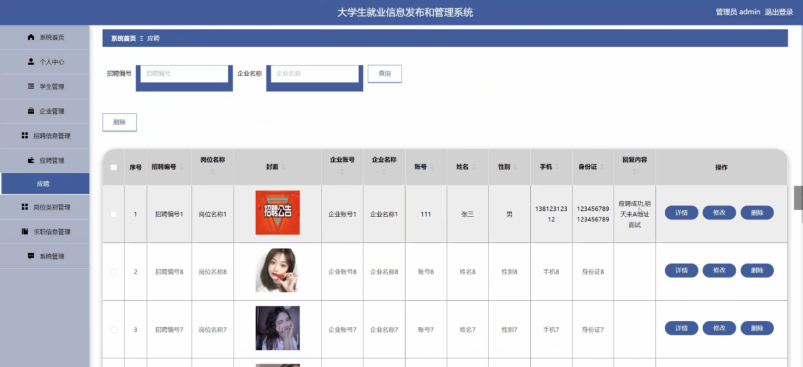Click 删除 for row 姓名7

coord(757,328)
